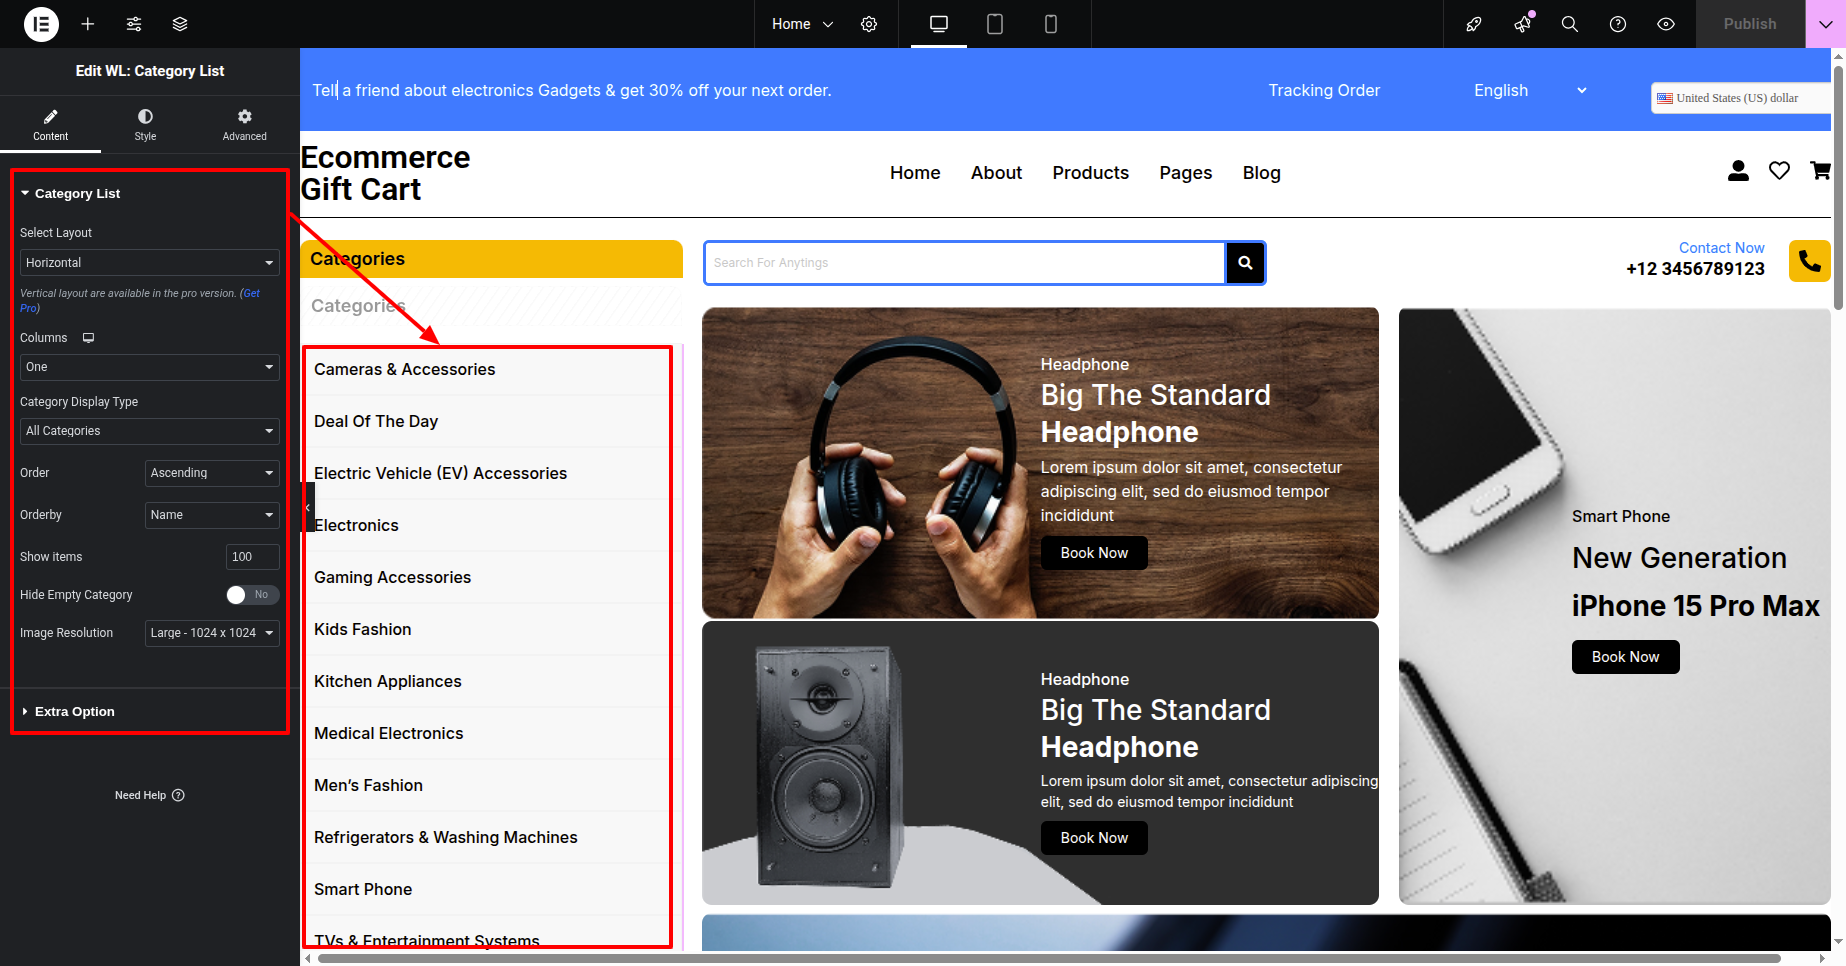1846x966 pixels.
Task: Switch to the Content tab
Action: click(50, 125)
